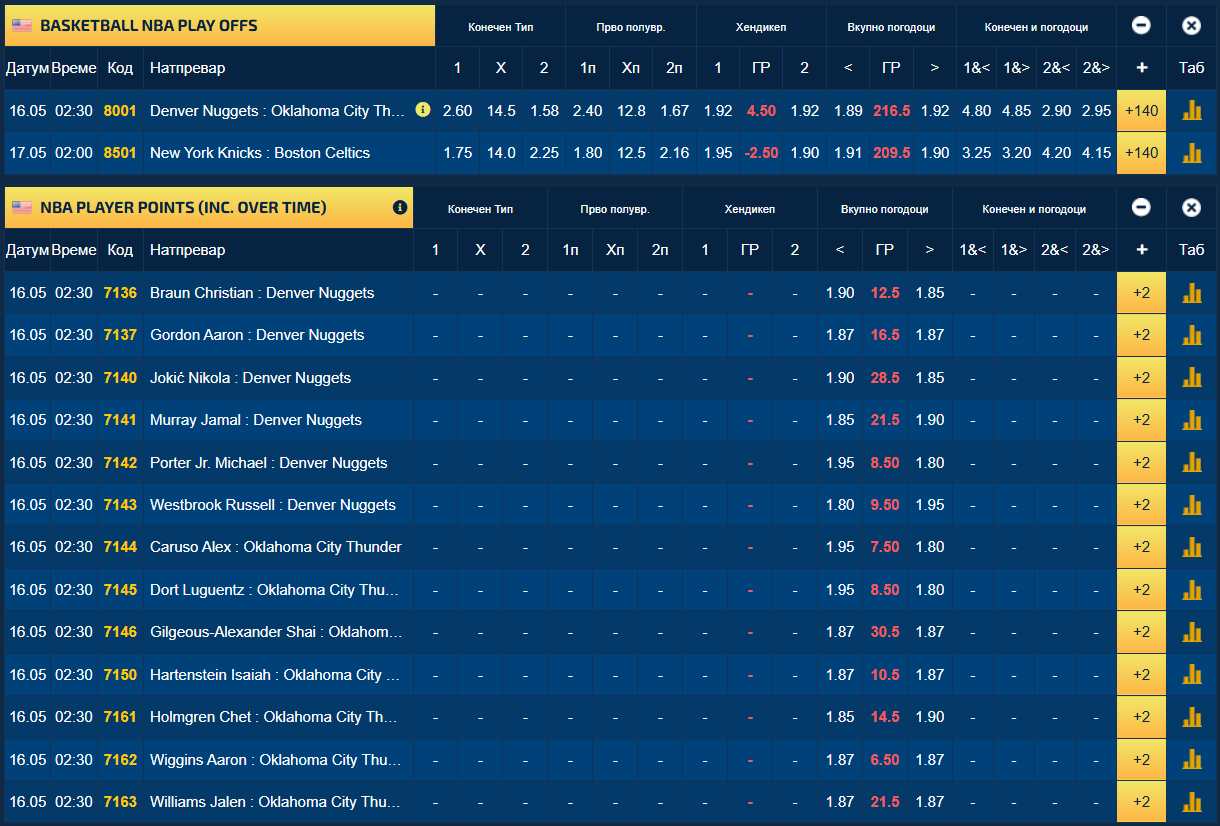Image resolution: width=1220 pixels, height=826 pixels.
Task: Expand +2 markets for Jokić Nikola
Action: pyautogui.click(x=1141, y=378)
